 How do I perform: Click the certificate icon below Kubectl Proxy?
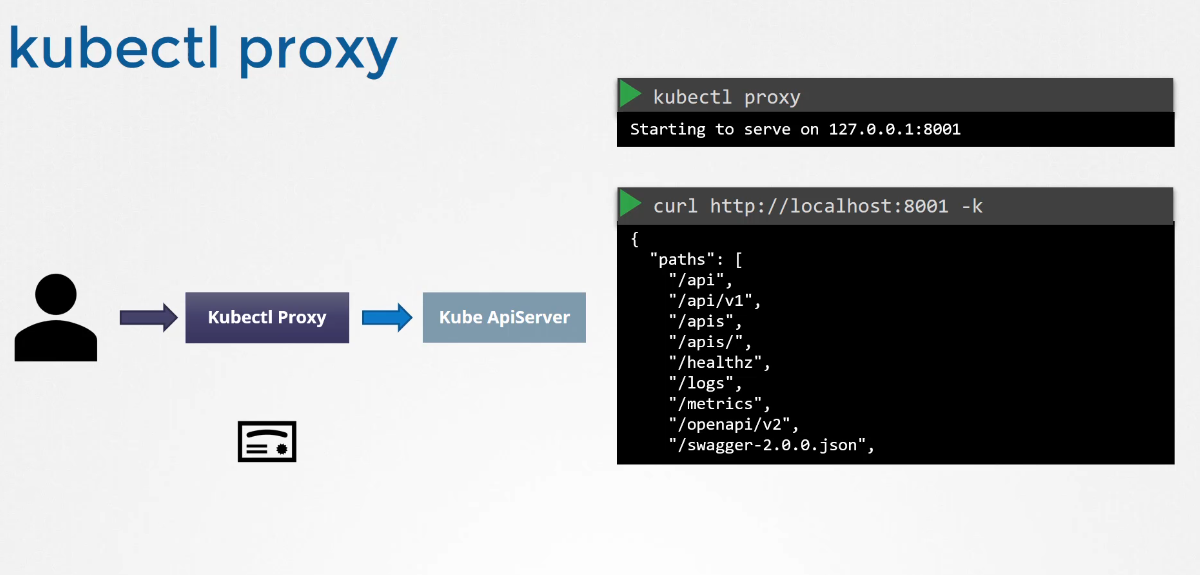(267, 442)
